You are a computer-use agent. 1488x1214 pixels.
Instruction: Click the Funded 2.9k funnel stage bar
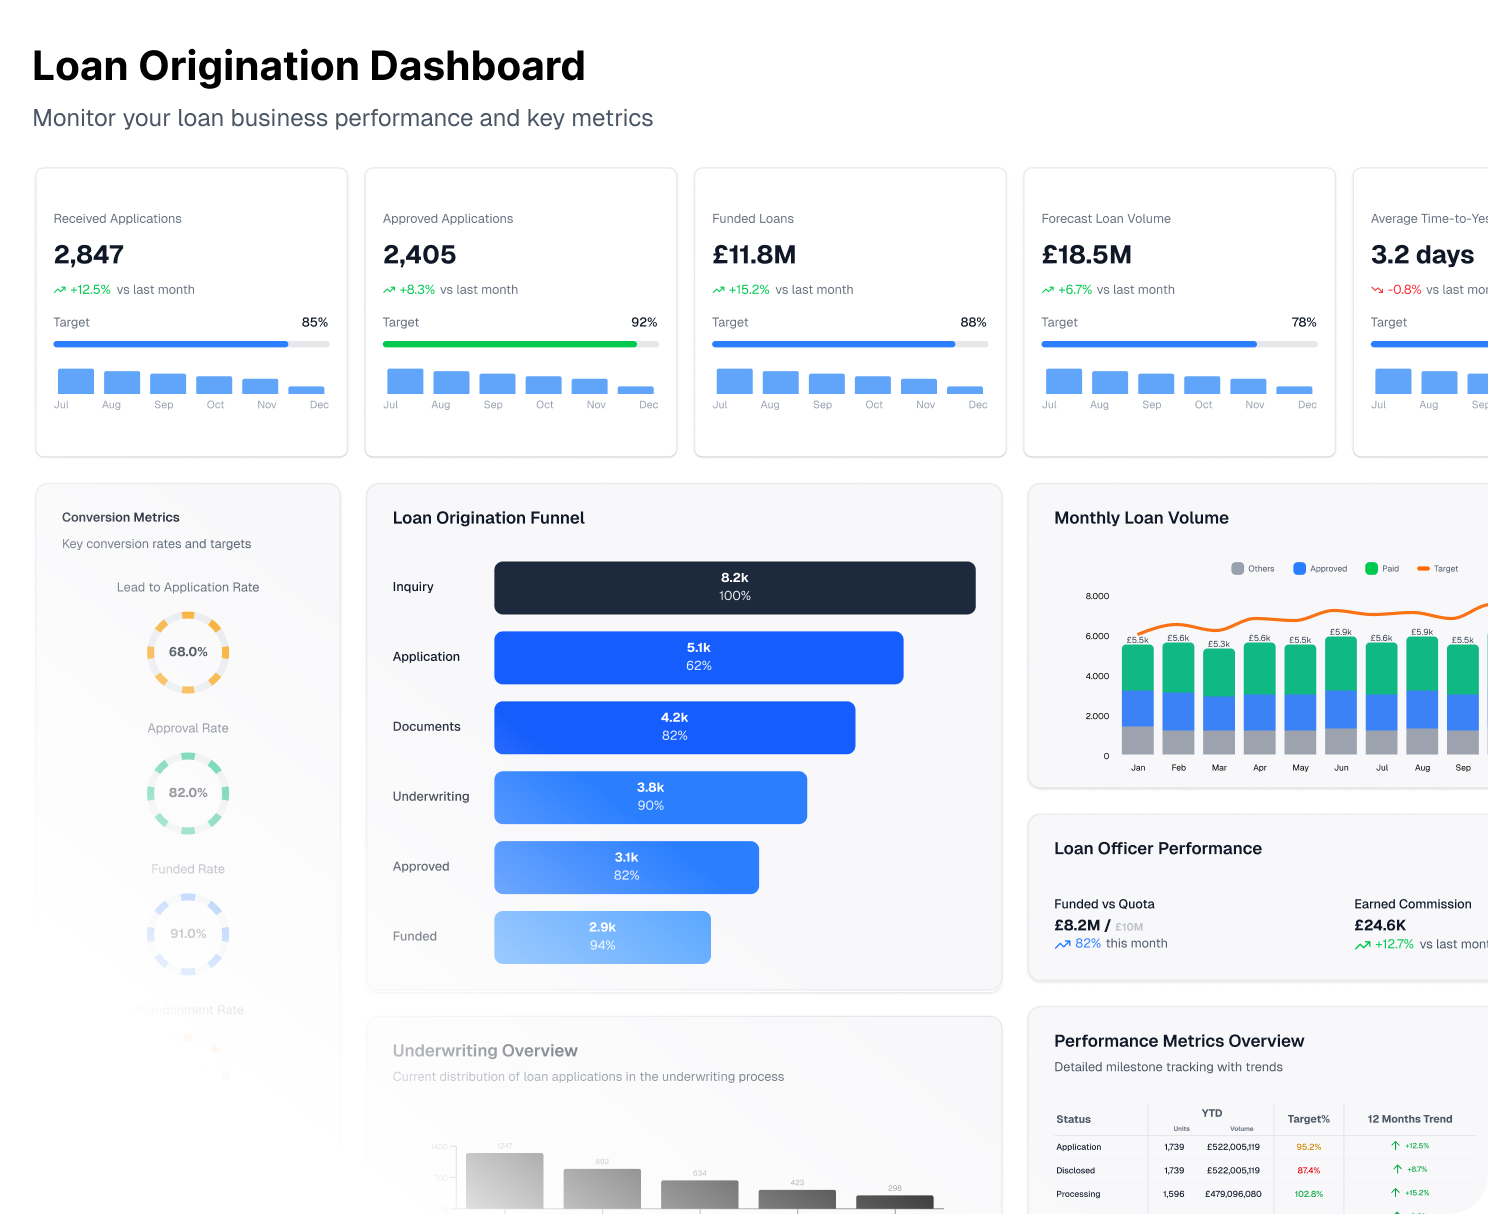pos(602,937)
